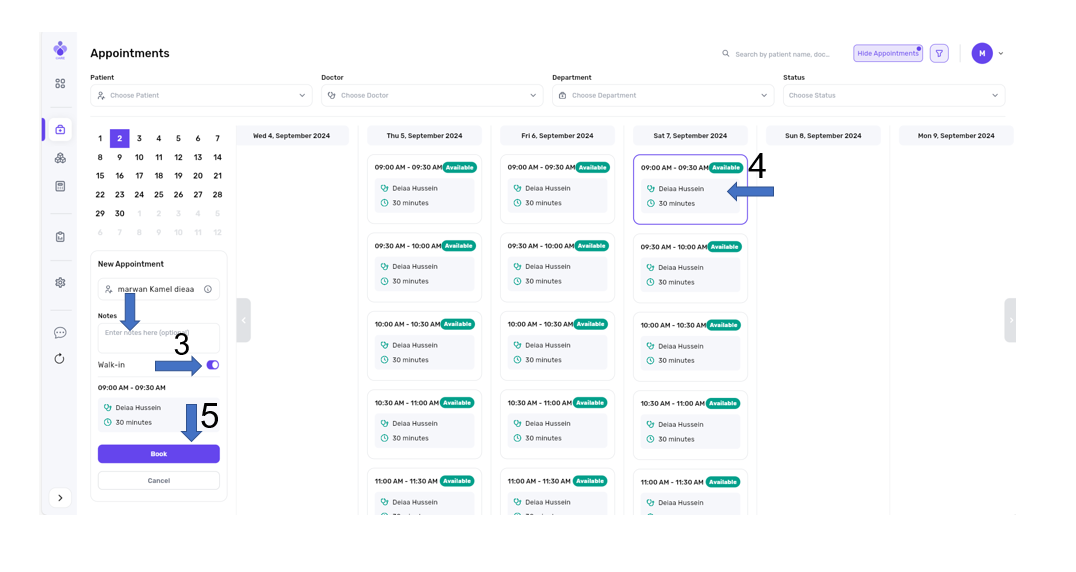
Task: Click the Cancel button
Action: click(158, 481)
